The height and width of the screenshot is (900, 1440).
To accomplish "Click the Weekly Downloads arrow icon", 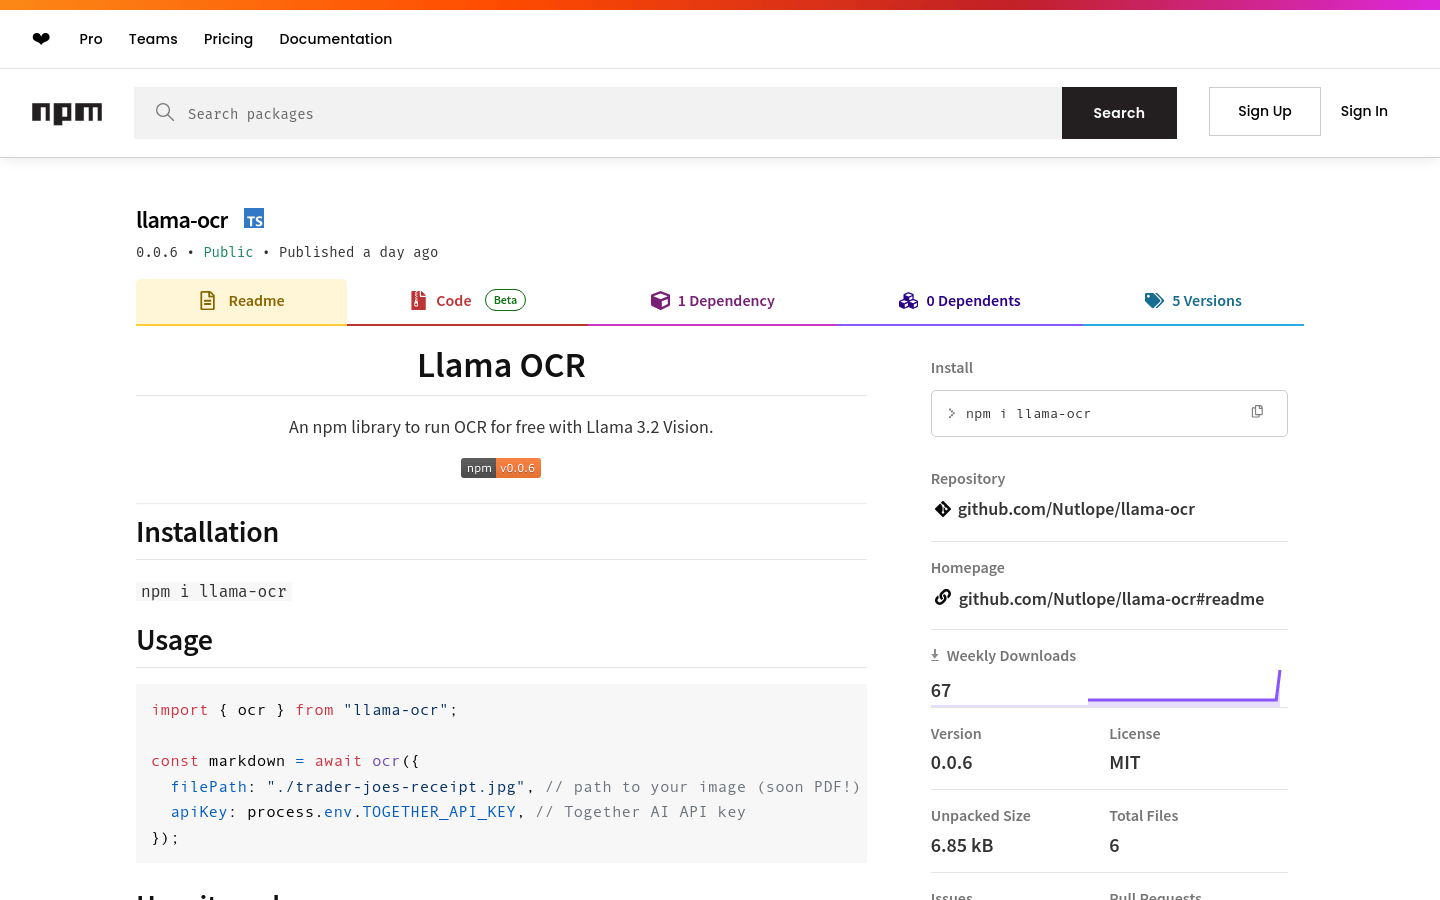I will pos(935,655).
